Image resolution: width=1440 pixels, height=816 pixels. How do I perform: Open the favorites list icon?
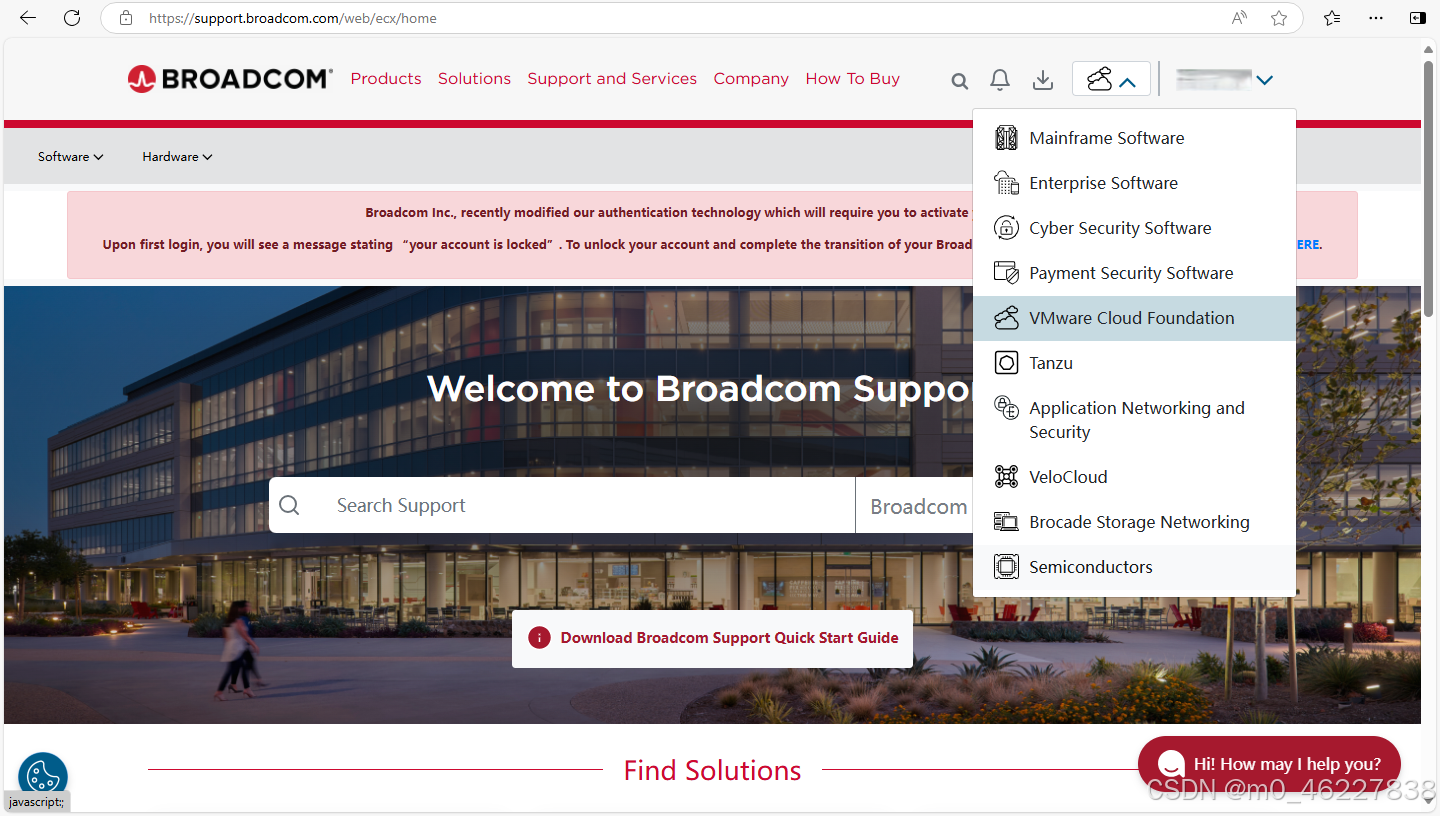[x=1332, y=18]
